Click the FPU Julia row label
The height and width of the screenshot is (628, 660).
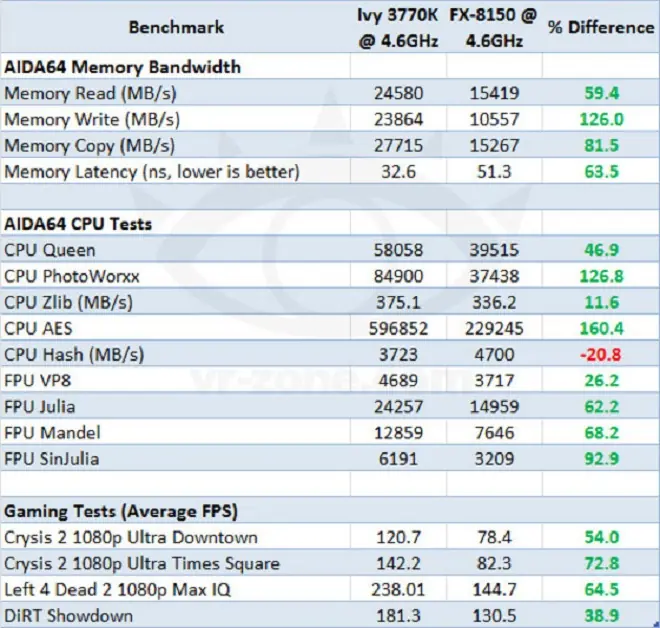(40, 407)
